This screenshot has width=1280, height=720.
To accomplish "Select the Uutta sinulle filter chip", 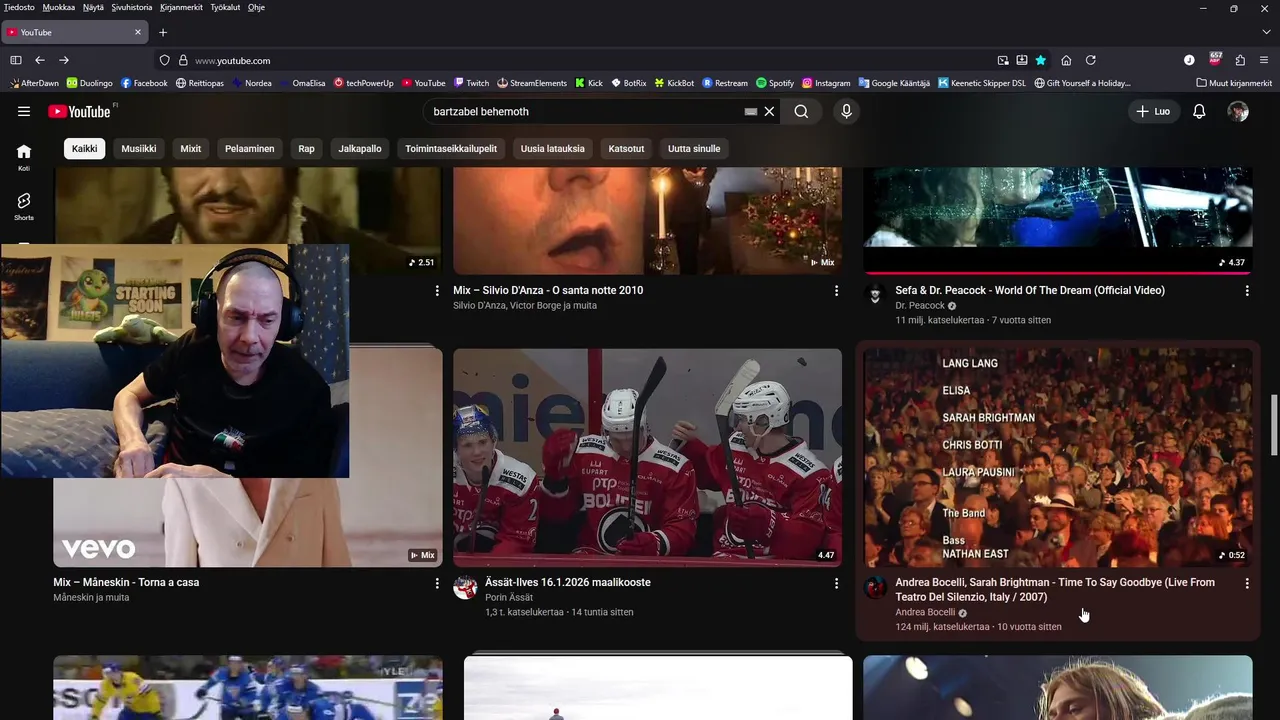I will pyautogui.click(x=694, y=149).
